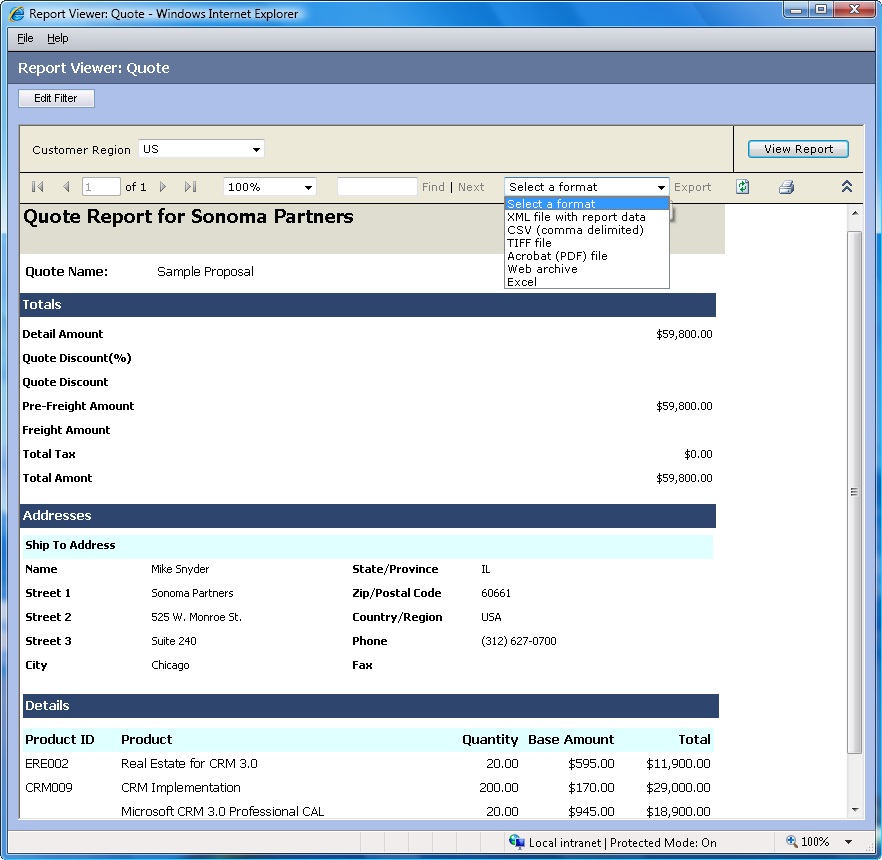Click 'Real Estate for CRM 3.0' product

pyautogui.click(x=189, y=764)
